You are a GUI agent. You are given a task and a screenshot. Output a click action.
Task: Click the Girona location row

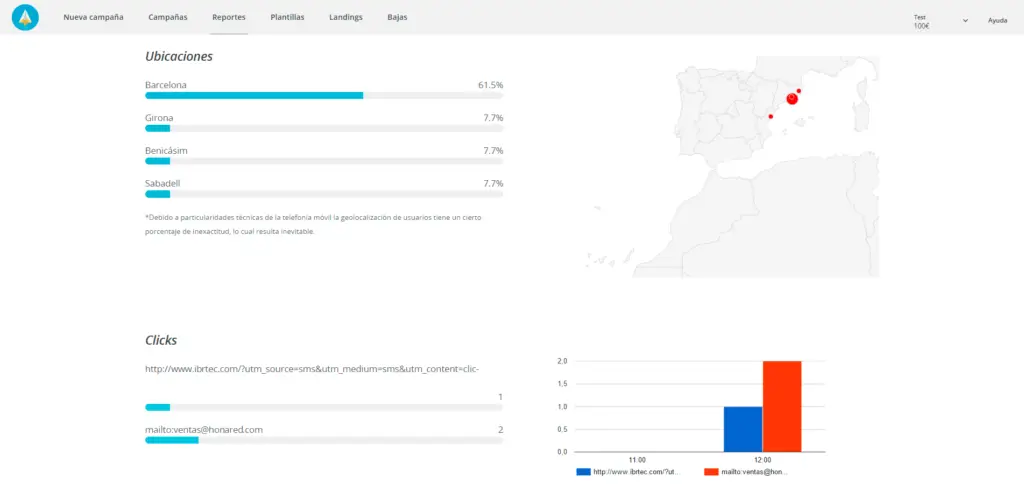(323, 118)
